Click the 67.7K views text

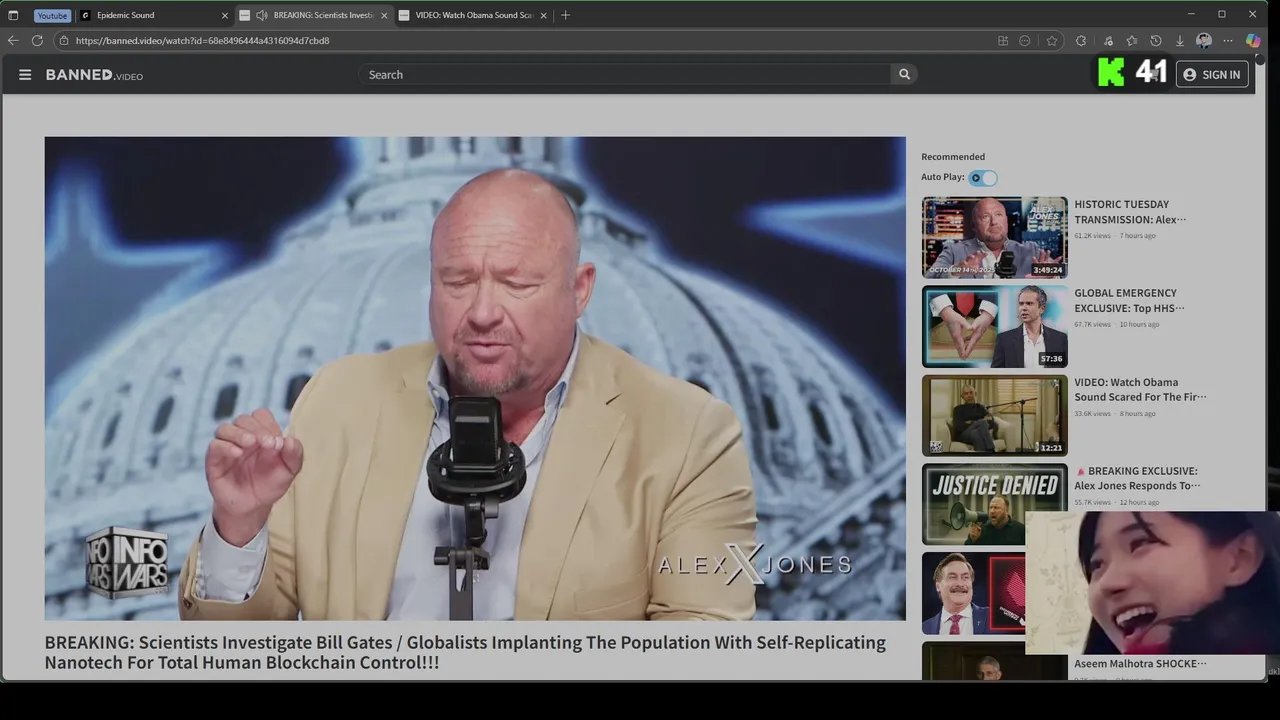point(1092,325)
